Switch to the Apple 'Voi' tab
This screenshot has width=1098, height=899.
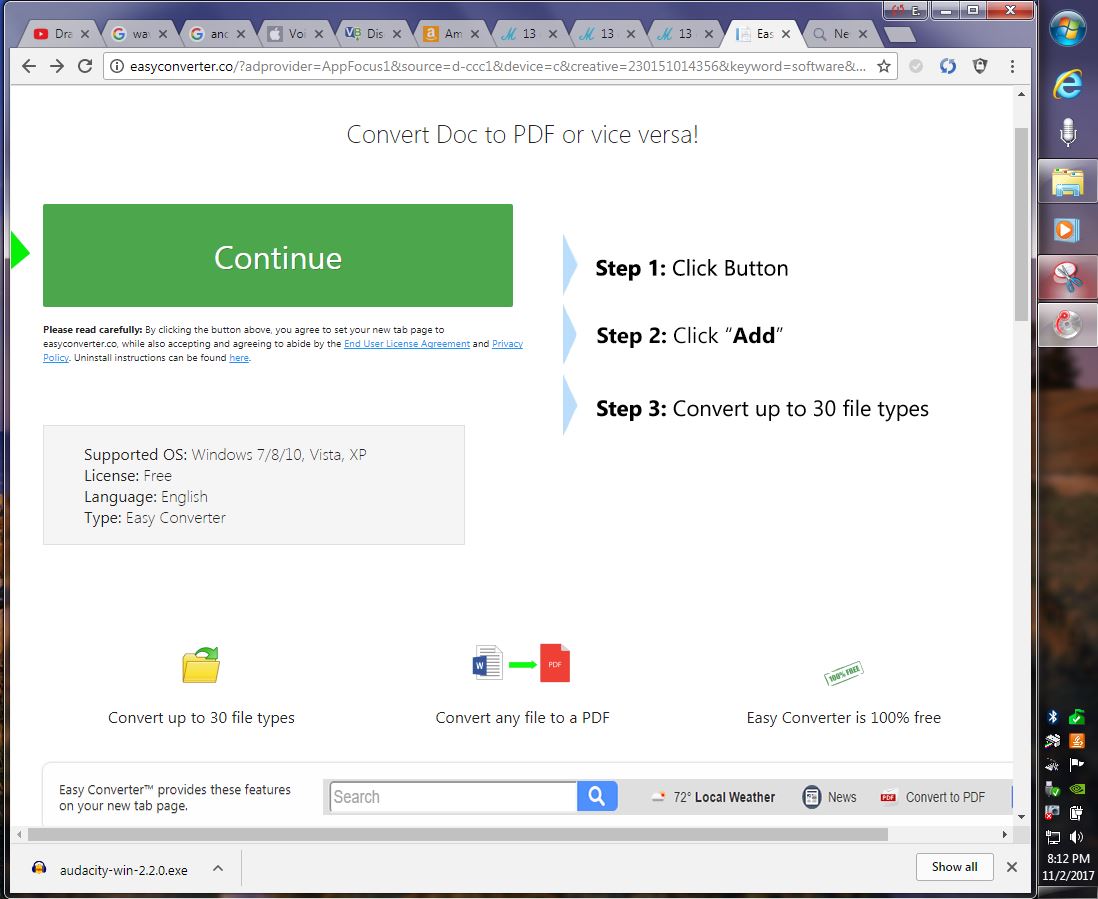[295, 34]
